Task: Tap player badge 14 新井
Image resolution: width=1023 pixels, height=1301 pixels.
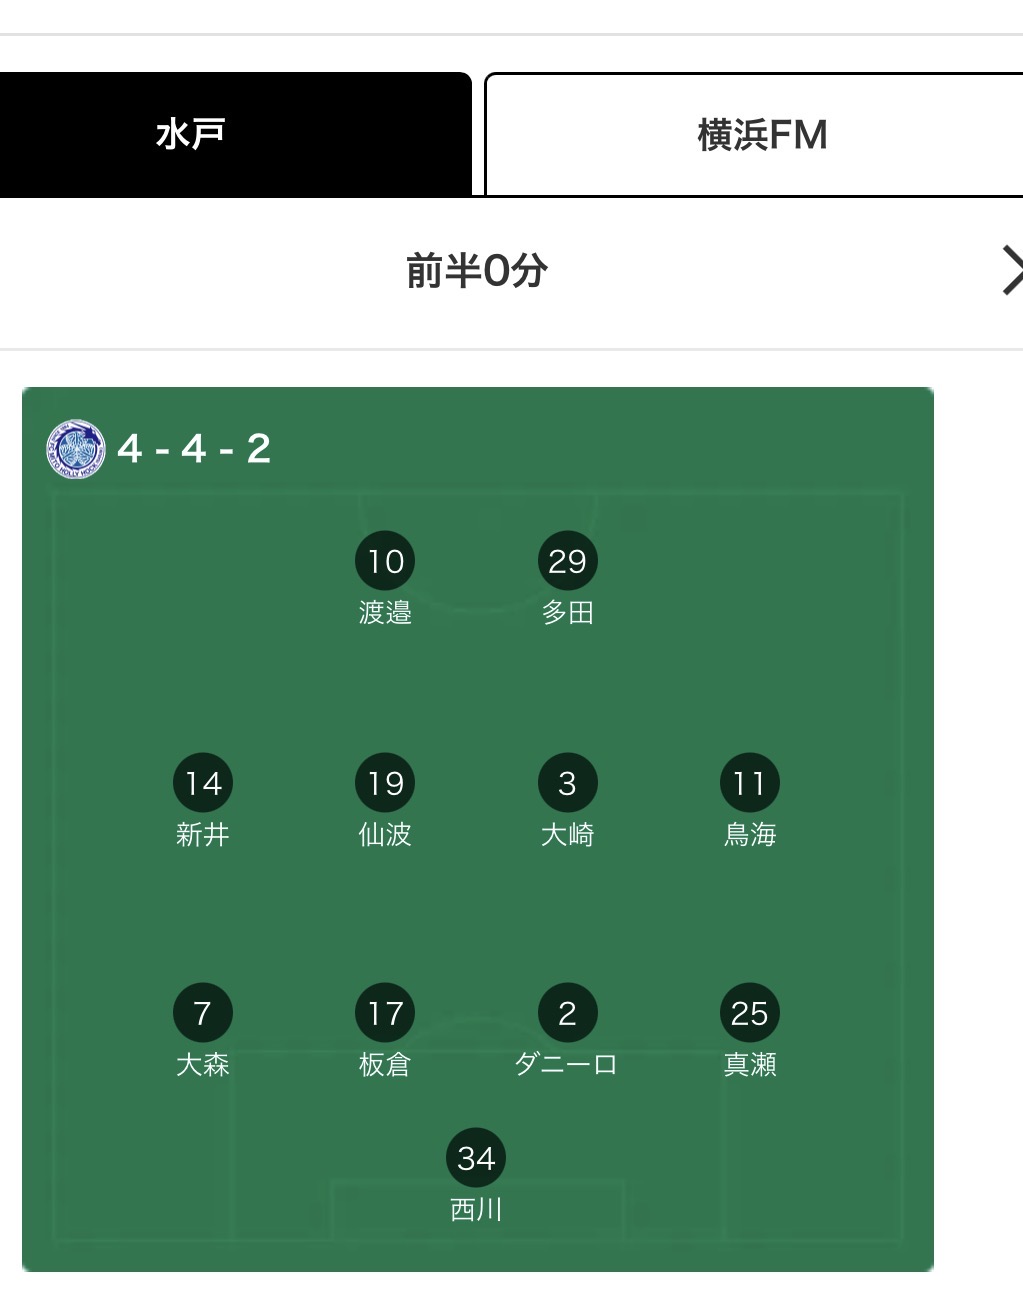Action: pyautogui.click(x=203, y=783)
